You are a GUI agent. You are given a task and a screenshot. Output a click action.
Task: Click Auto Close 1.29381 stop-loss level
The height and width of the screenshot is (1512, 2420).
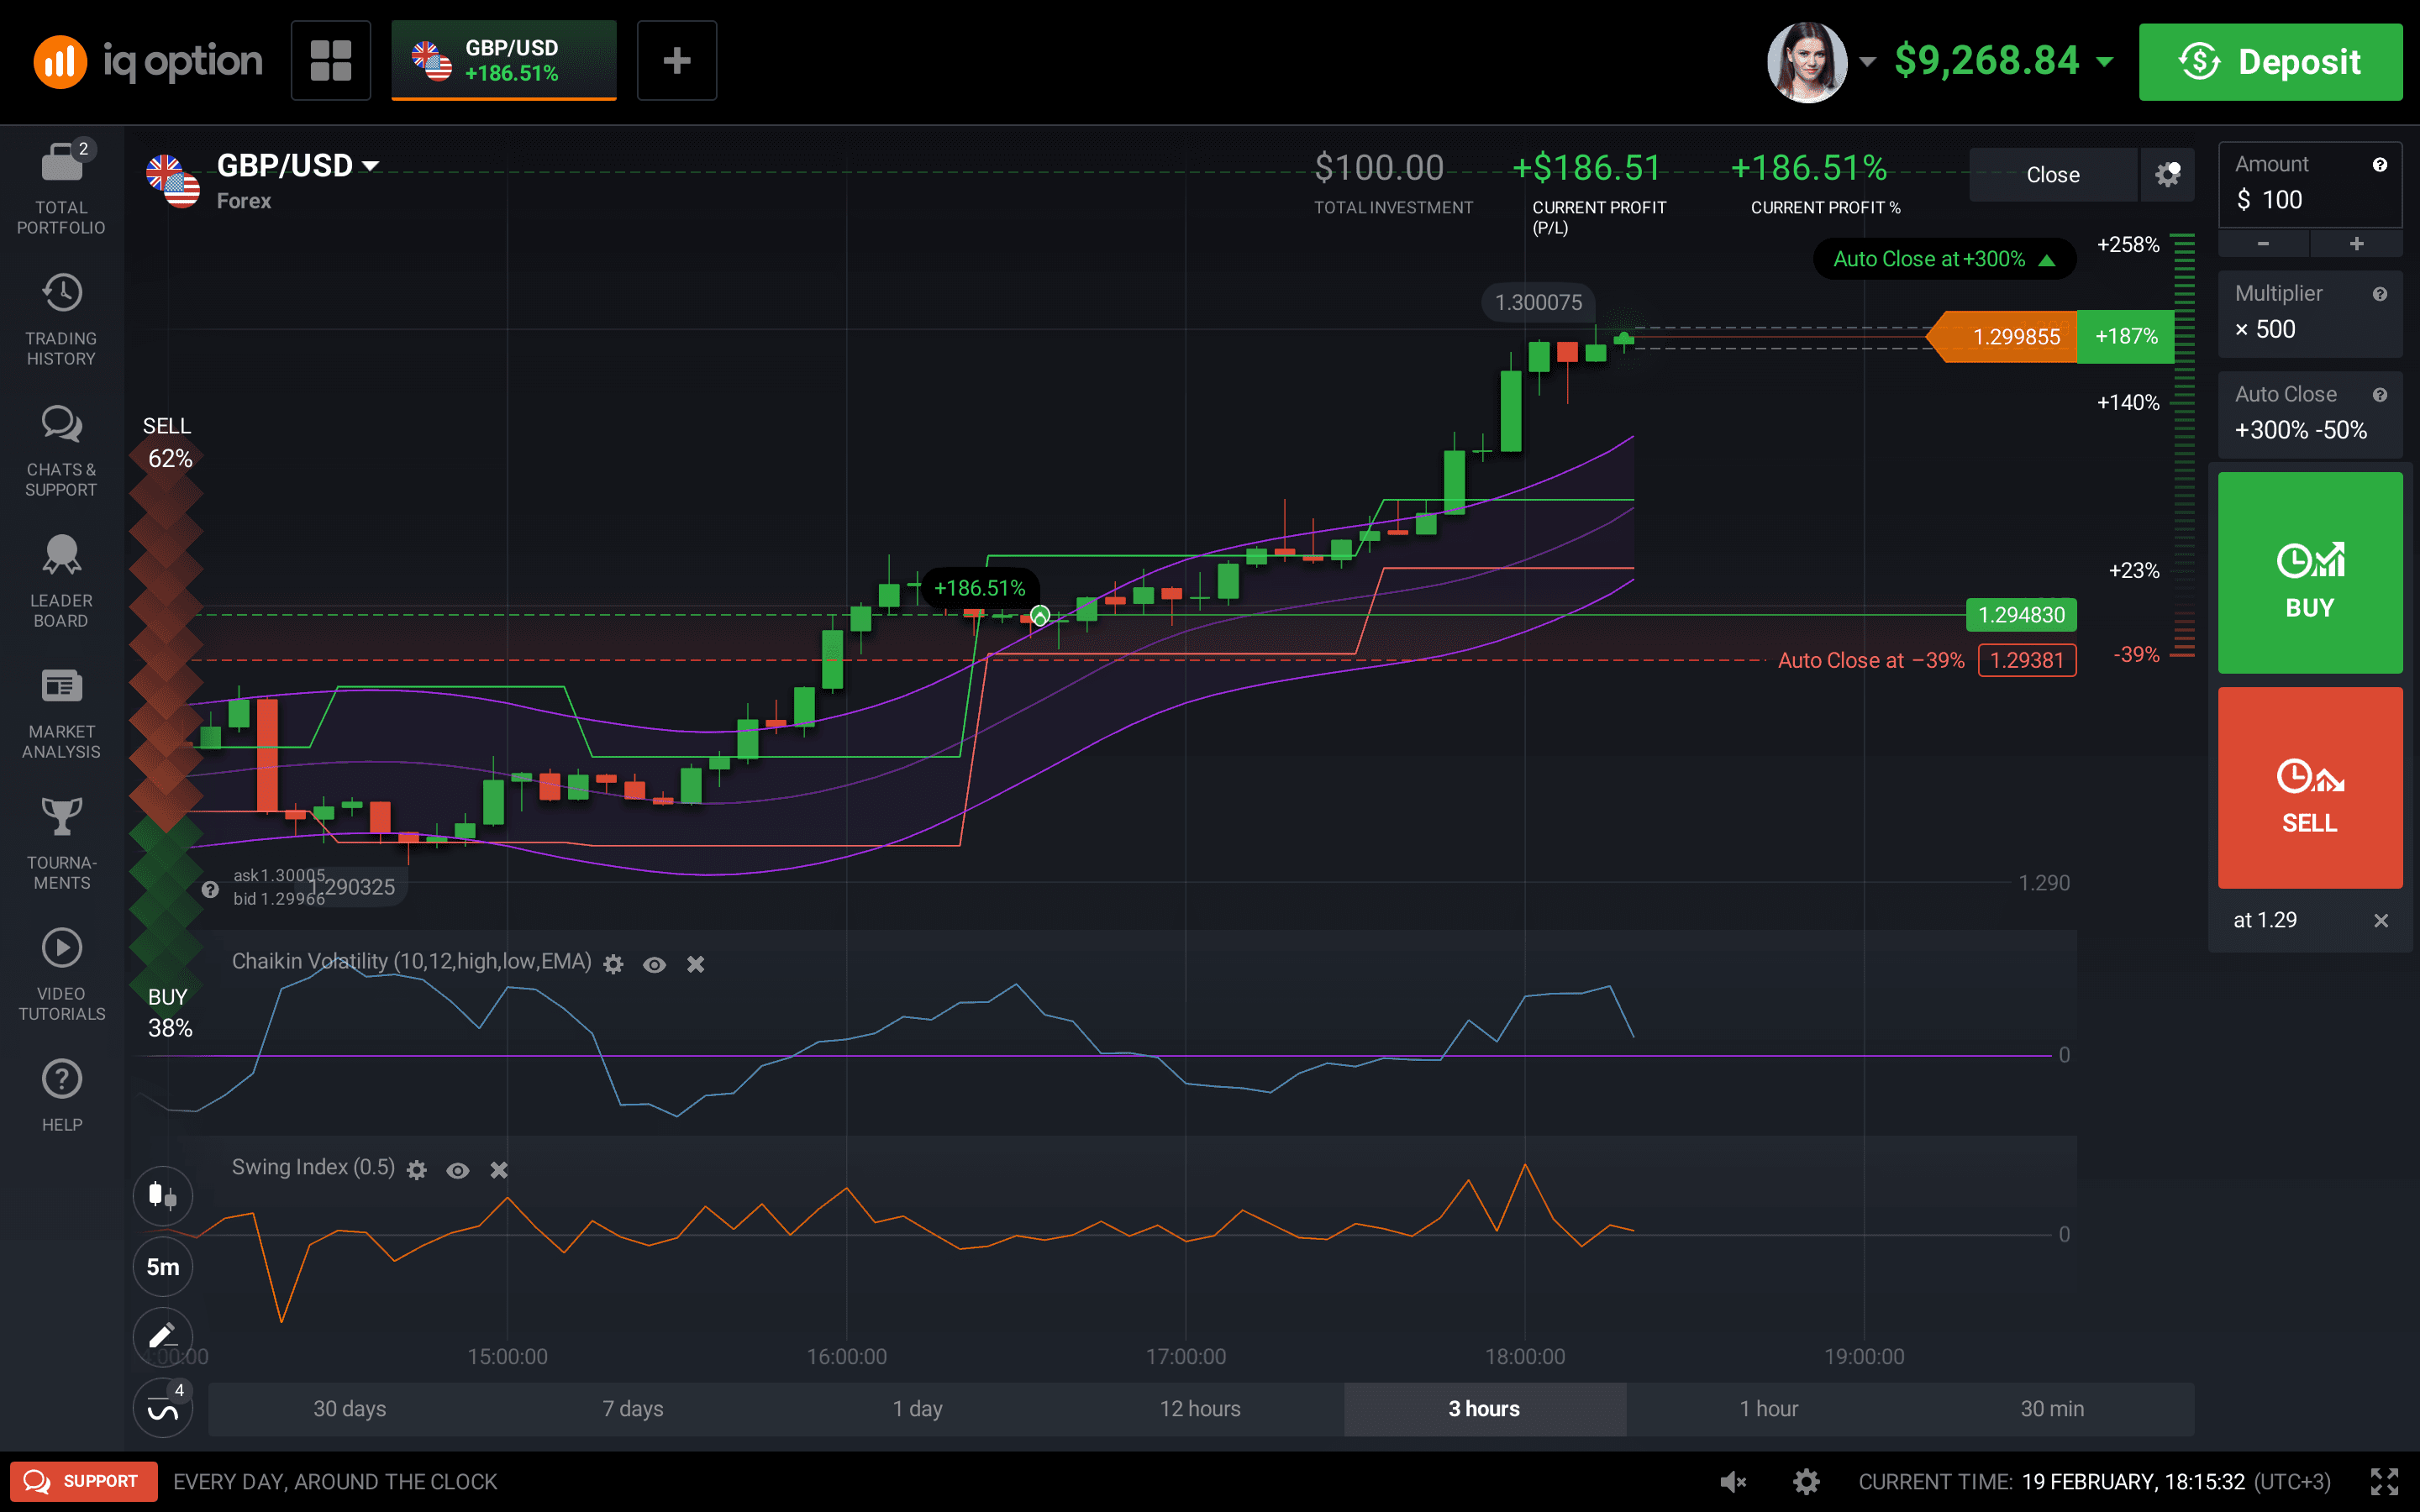tap(2027, 660)
